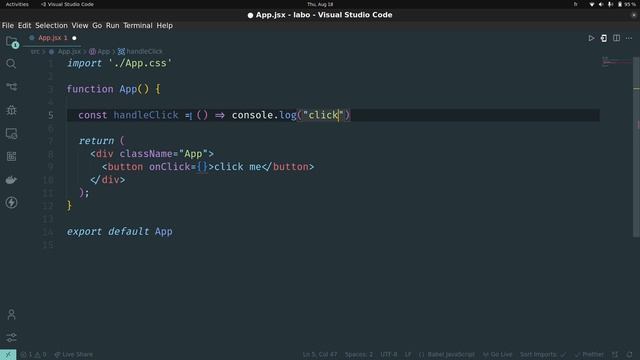Viewport: 640px width, 360px height.
Task: Show errors and warnings in the status bar
Action: [x=33, y=355]
